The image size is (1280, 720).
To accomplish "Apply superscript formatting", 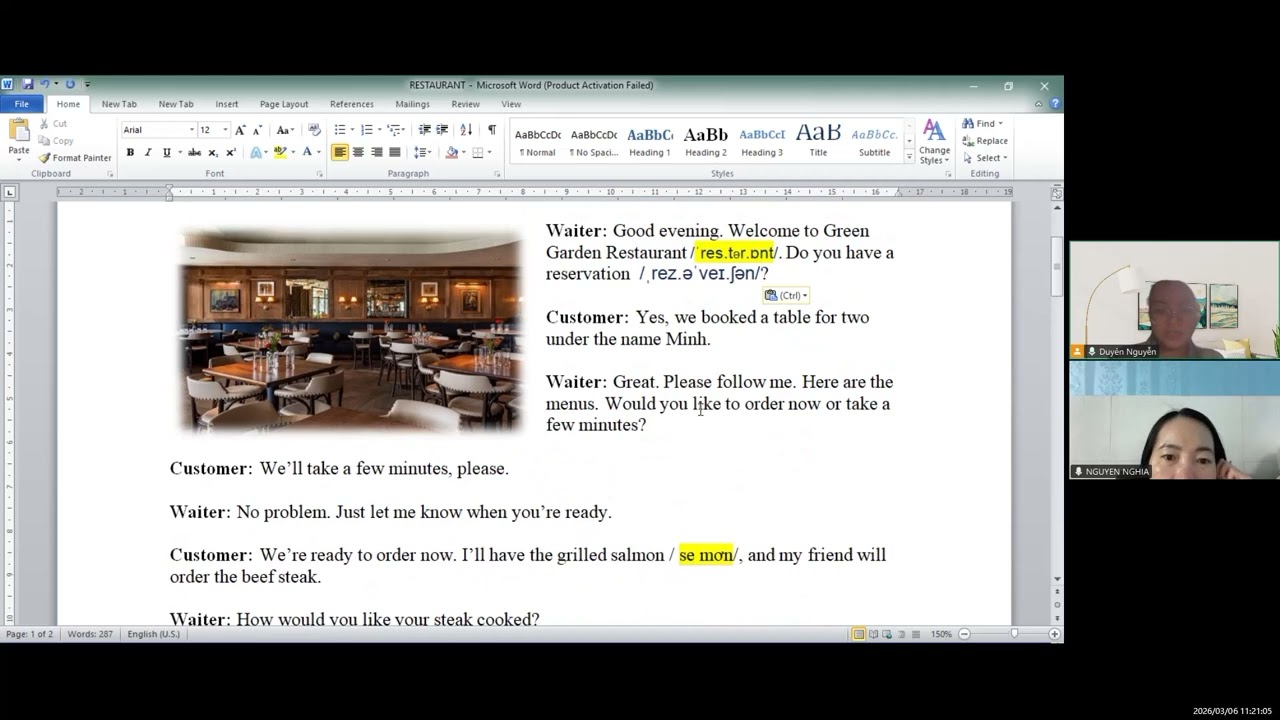I will click(230, 152).
